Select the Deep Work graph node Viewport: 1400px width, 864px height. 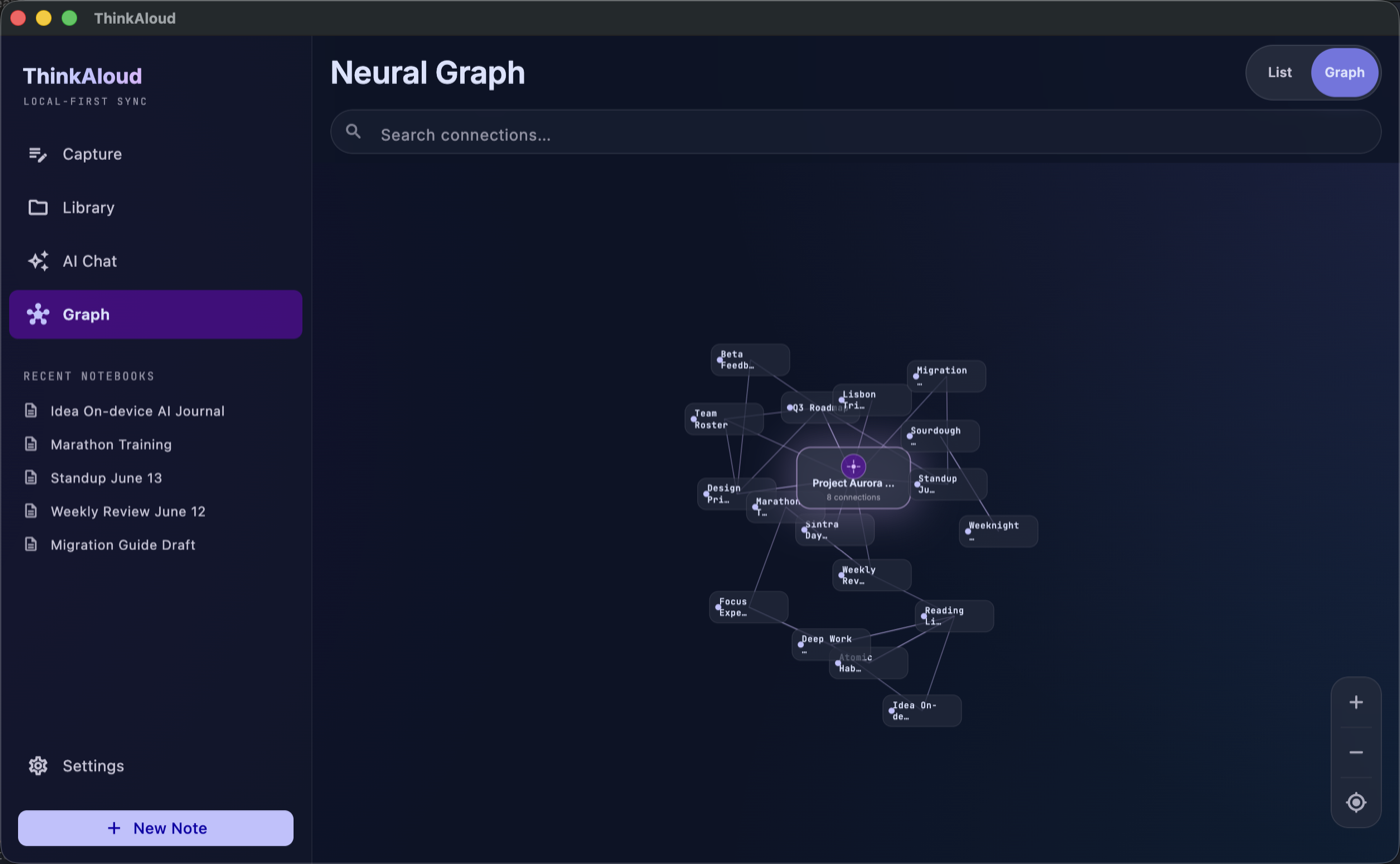click(x=831, y=644)
